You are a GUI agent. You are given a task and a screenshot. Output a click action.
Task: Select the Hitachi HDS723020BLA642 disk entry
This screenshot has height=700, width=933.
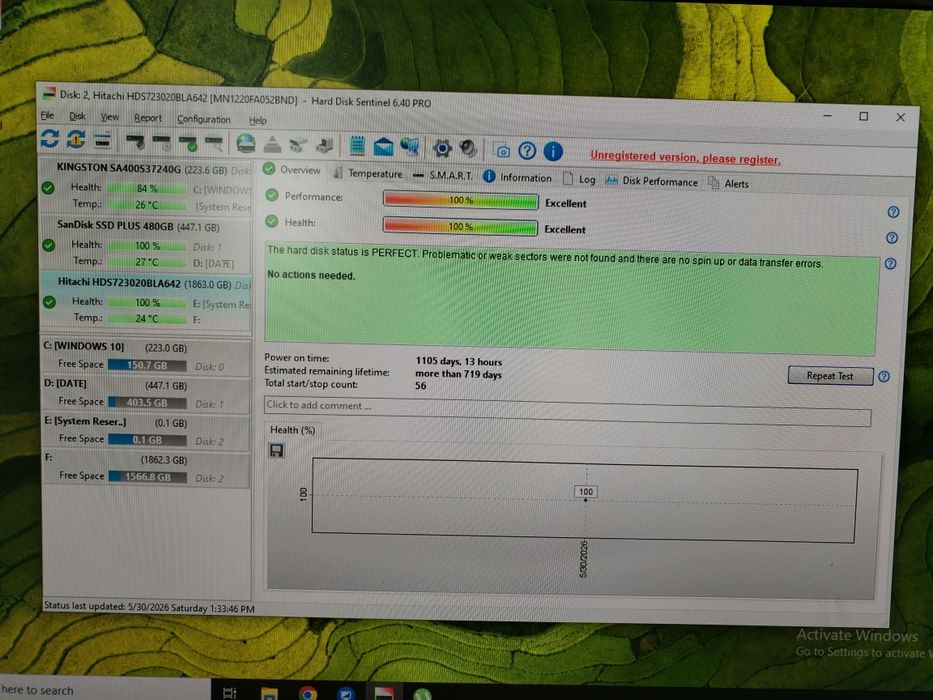click(146, 301)
